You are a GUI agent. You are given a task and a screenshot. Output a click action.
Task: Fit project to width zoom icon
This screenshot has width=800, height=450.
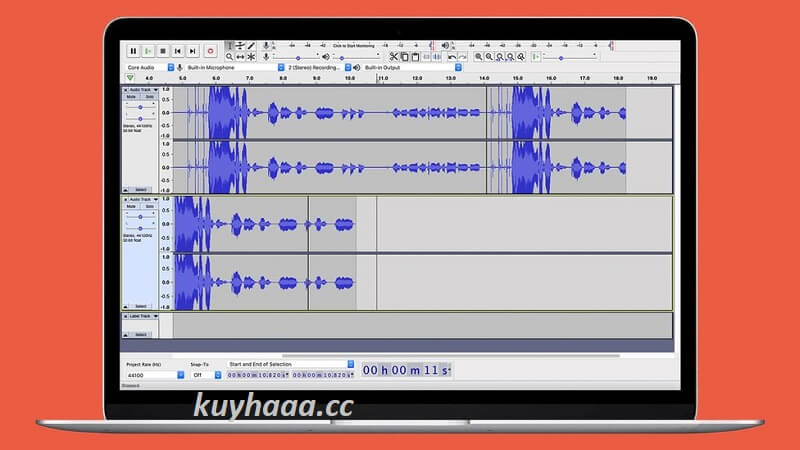point(510,57)
